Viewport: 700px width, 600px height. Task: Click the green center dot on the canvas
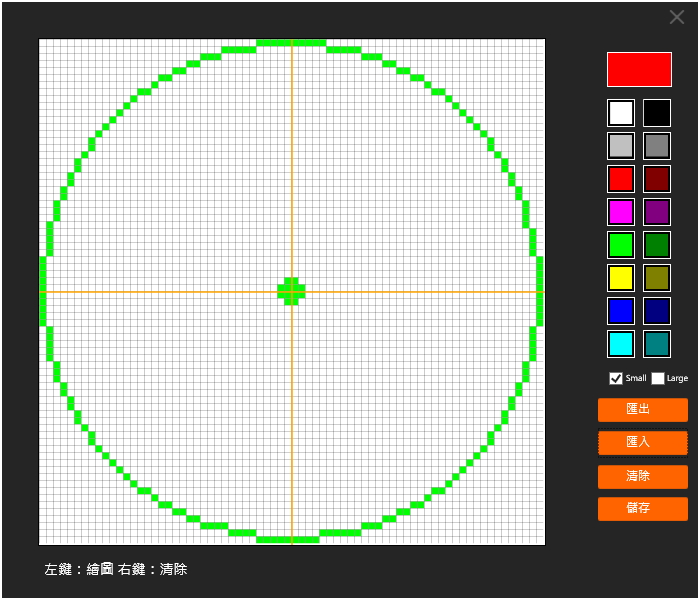(292, 292)
